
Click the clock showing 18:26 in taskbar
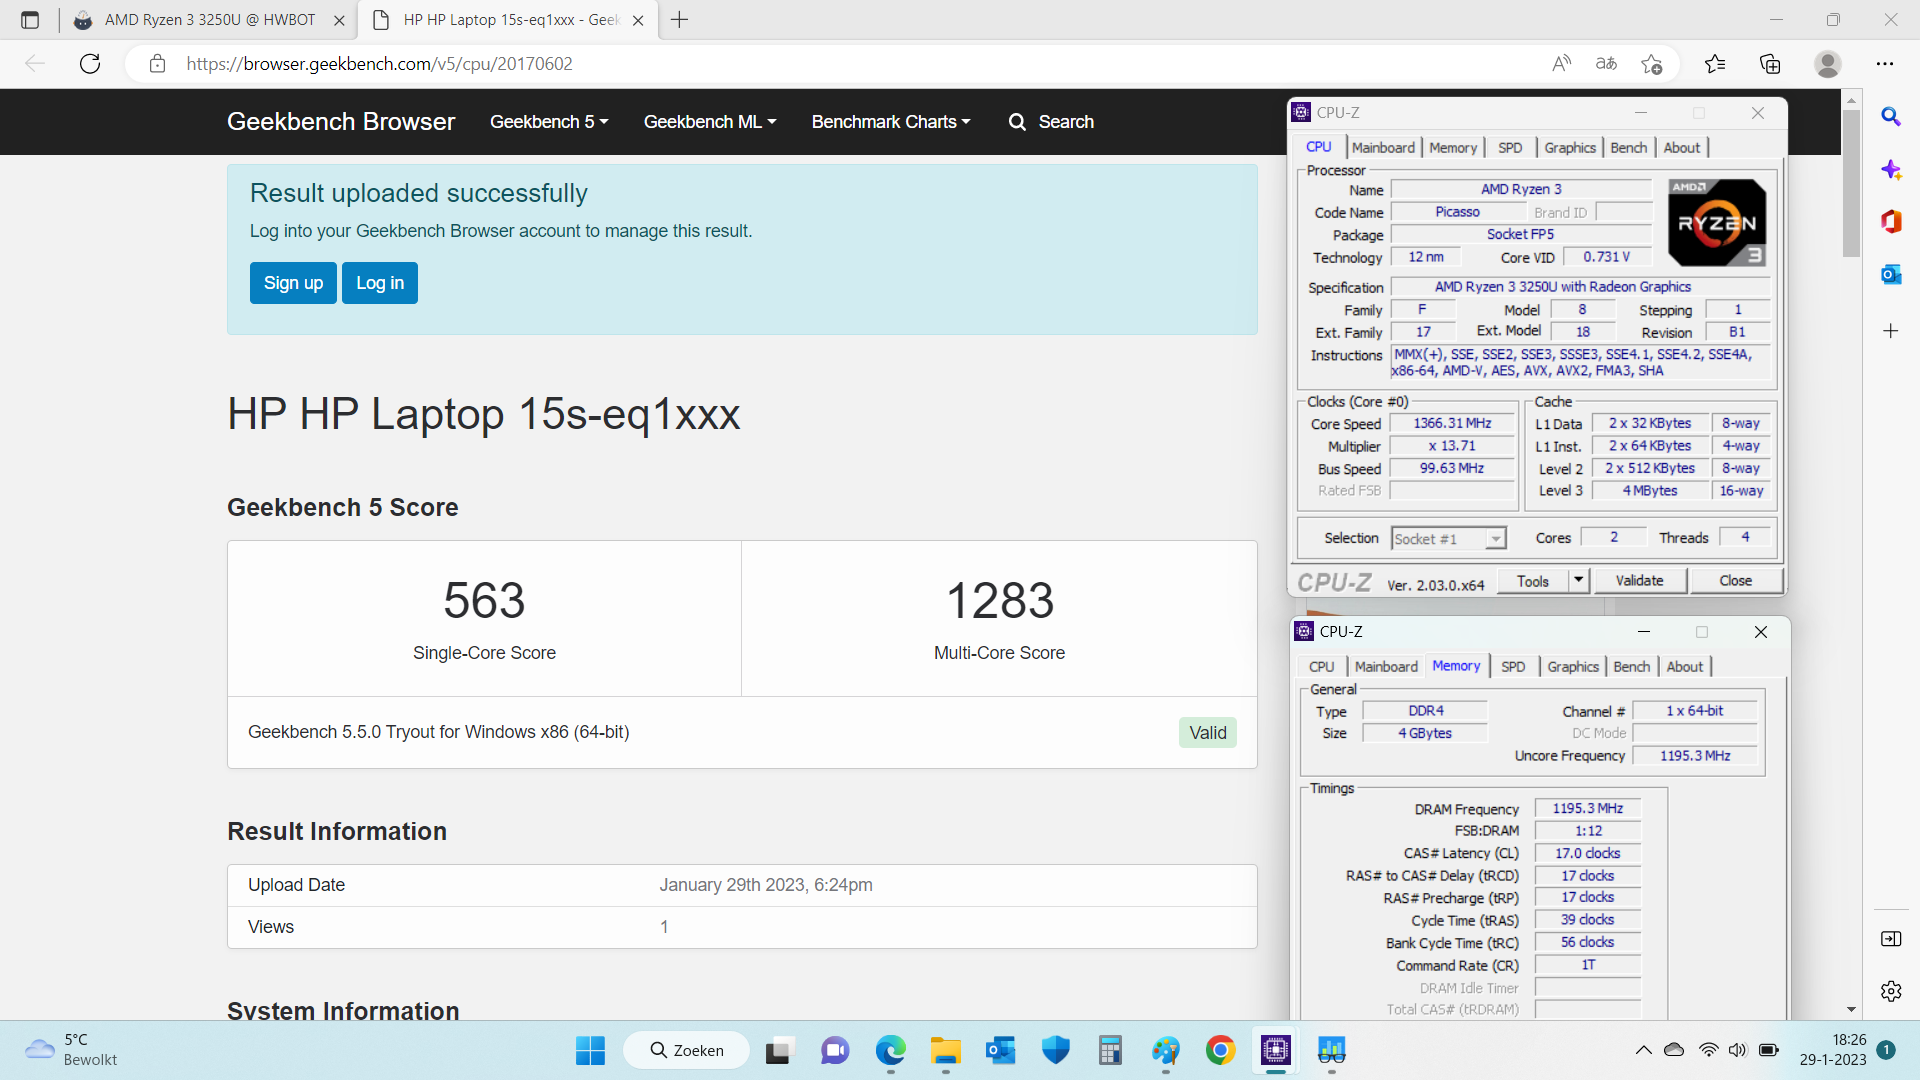coord(1834,1050)
